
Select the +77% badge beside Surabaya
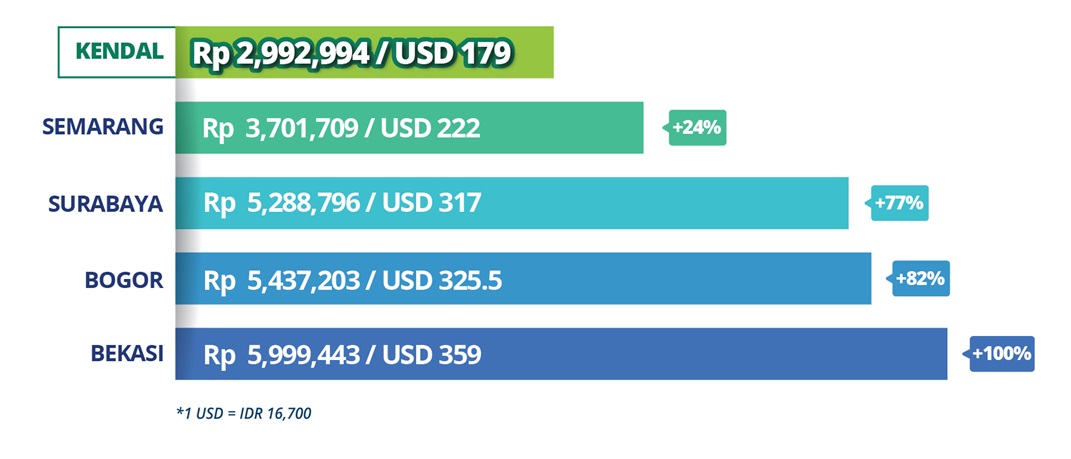[x=900, y=203]
